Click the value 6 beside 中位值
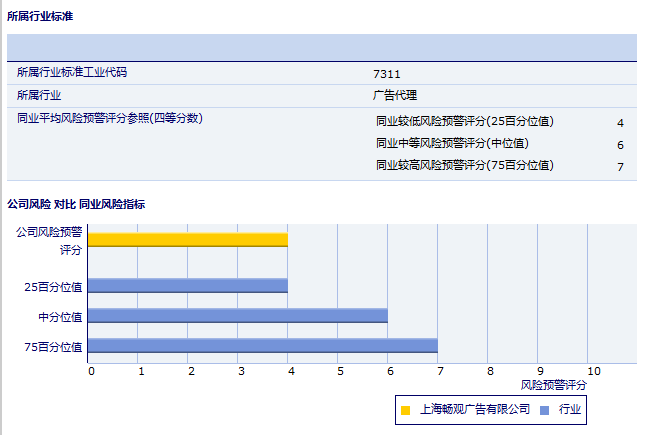Image resolution: width=652 pixels, height=435 pixels. (620, 145)
